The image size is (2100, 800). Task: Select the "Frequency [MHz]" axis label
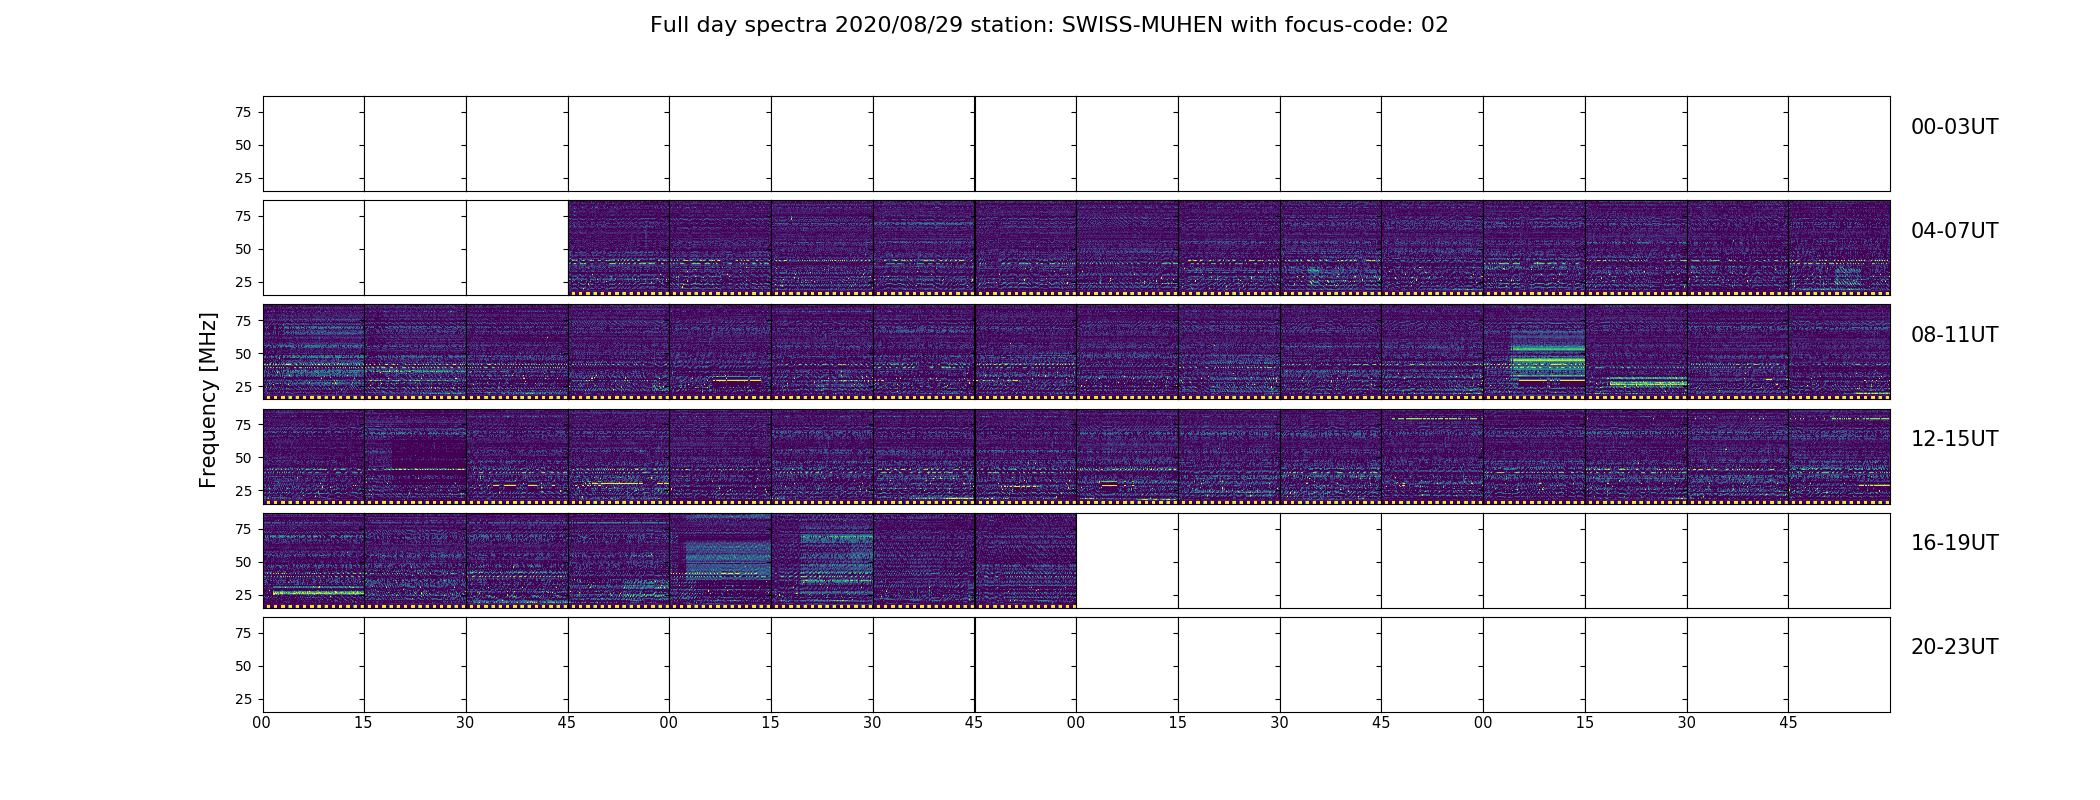(208, 400)
